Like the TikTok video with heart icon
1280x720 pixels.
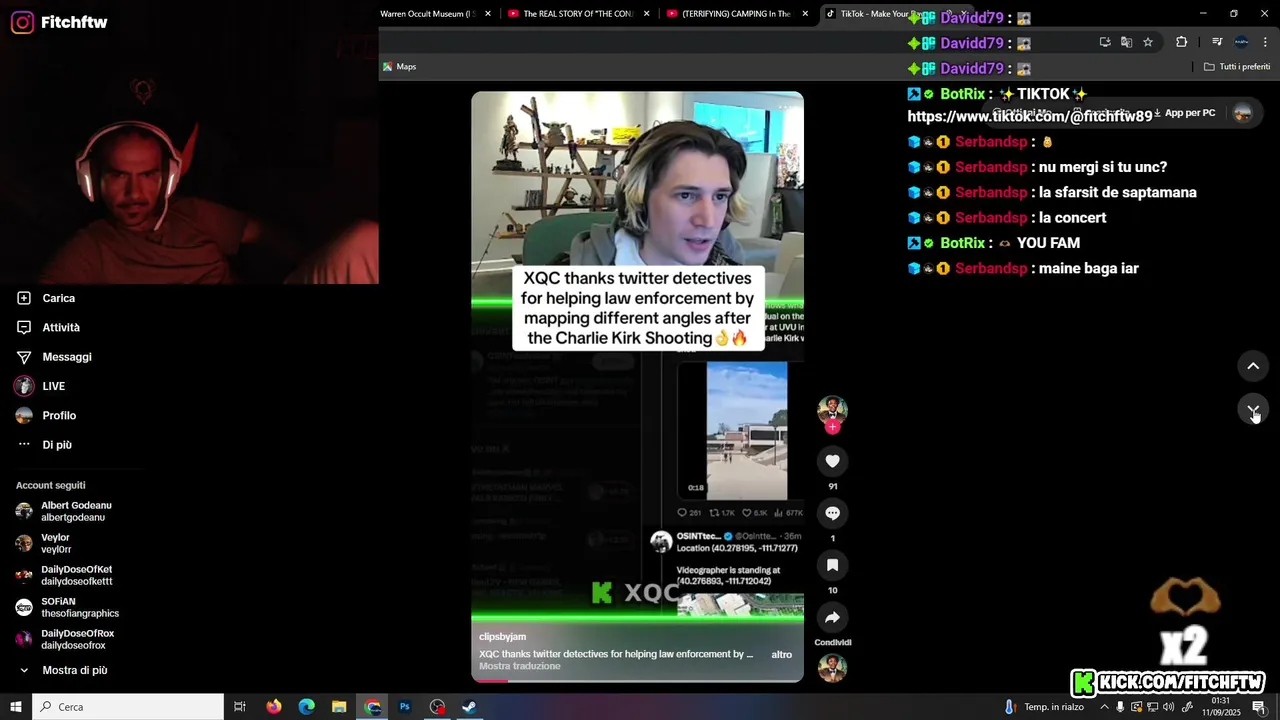click(832, 461)
